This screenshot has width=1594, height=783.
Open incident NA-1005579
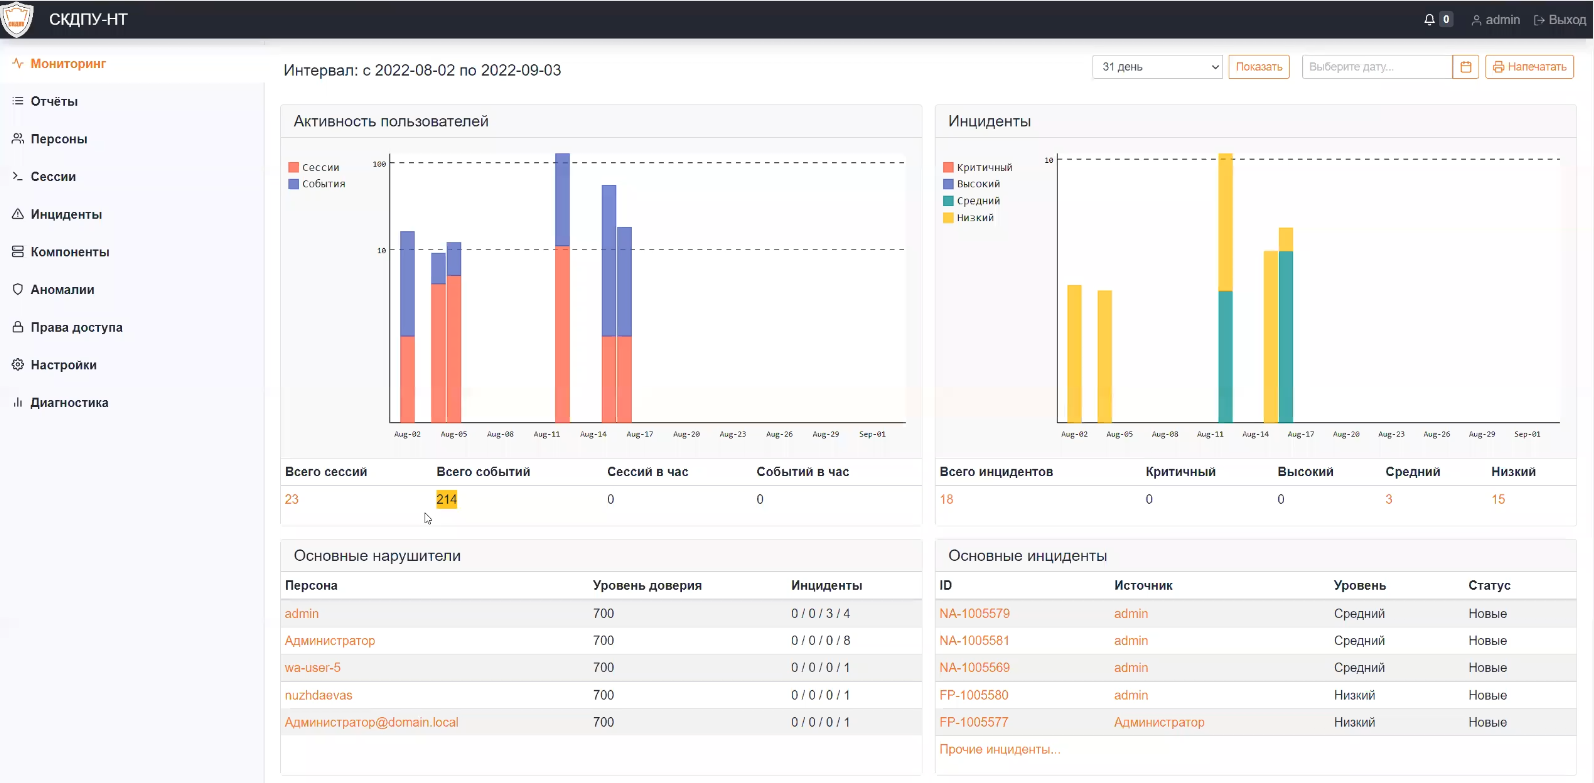pos(975,613)
